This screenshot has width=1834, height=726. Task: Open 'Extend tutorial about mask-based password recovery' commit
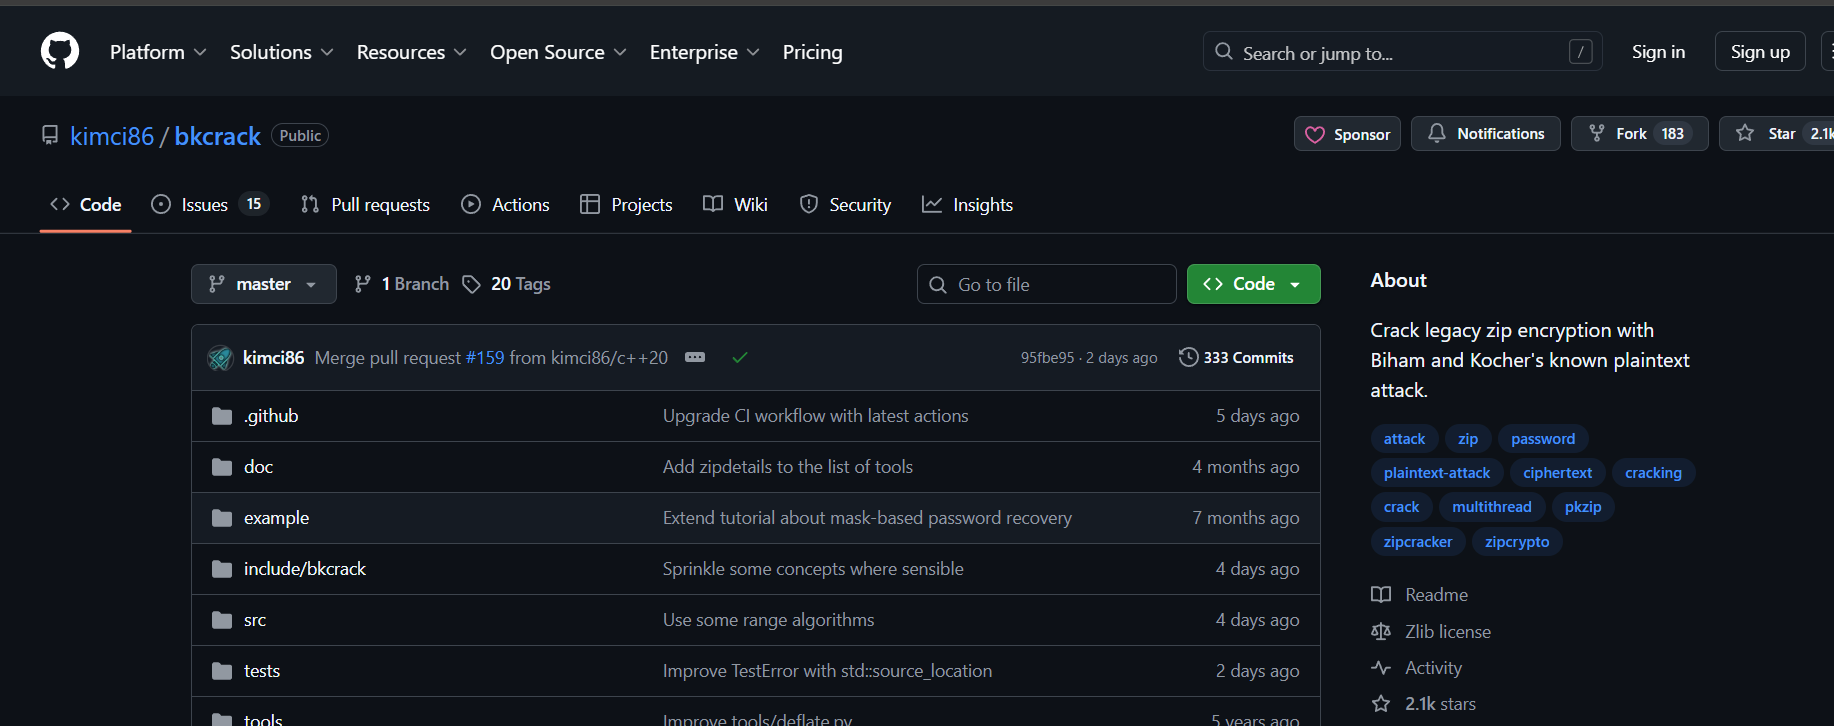coord(867,518)
